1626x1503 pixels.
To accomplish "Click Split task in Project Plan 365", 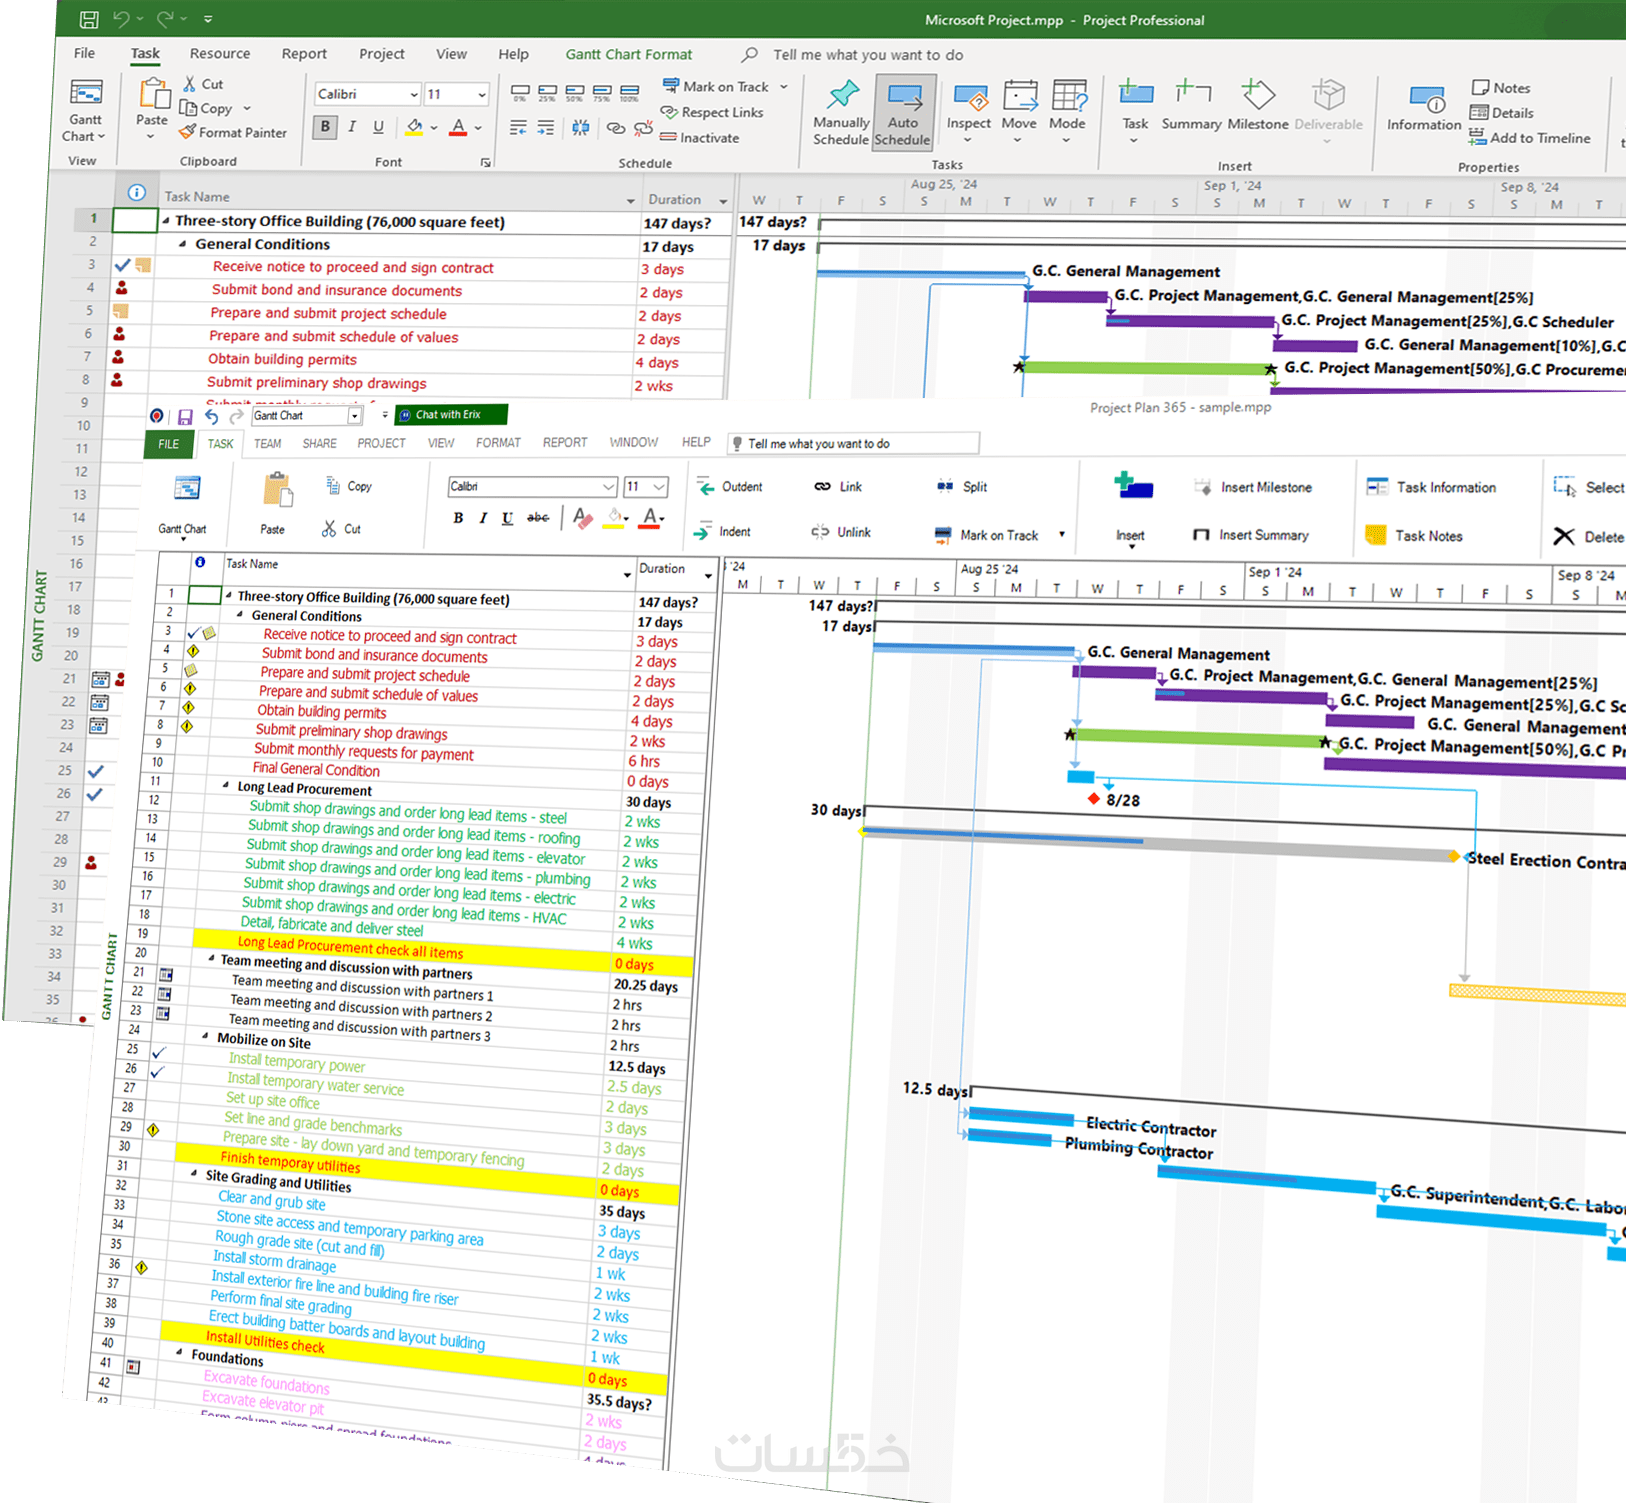I will pyautogui.click(x=962, y=487).
